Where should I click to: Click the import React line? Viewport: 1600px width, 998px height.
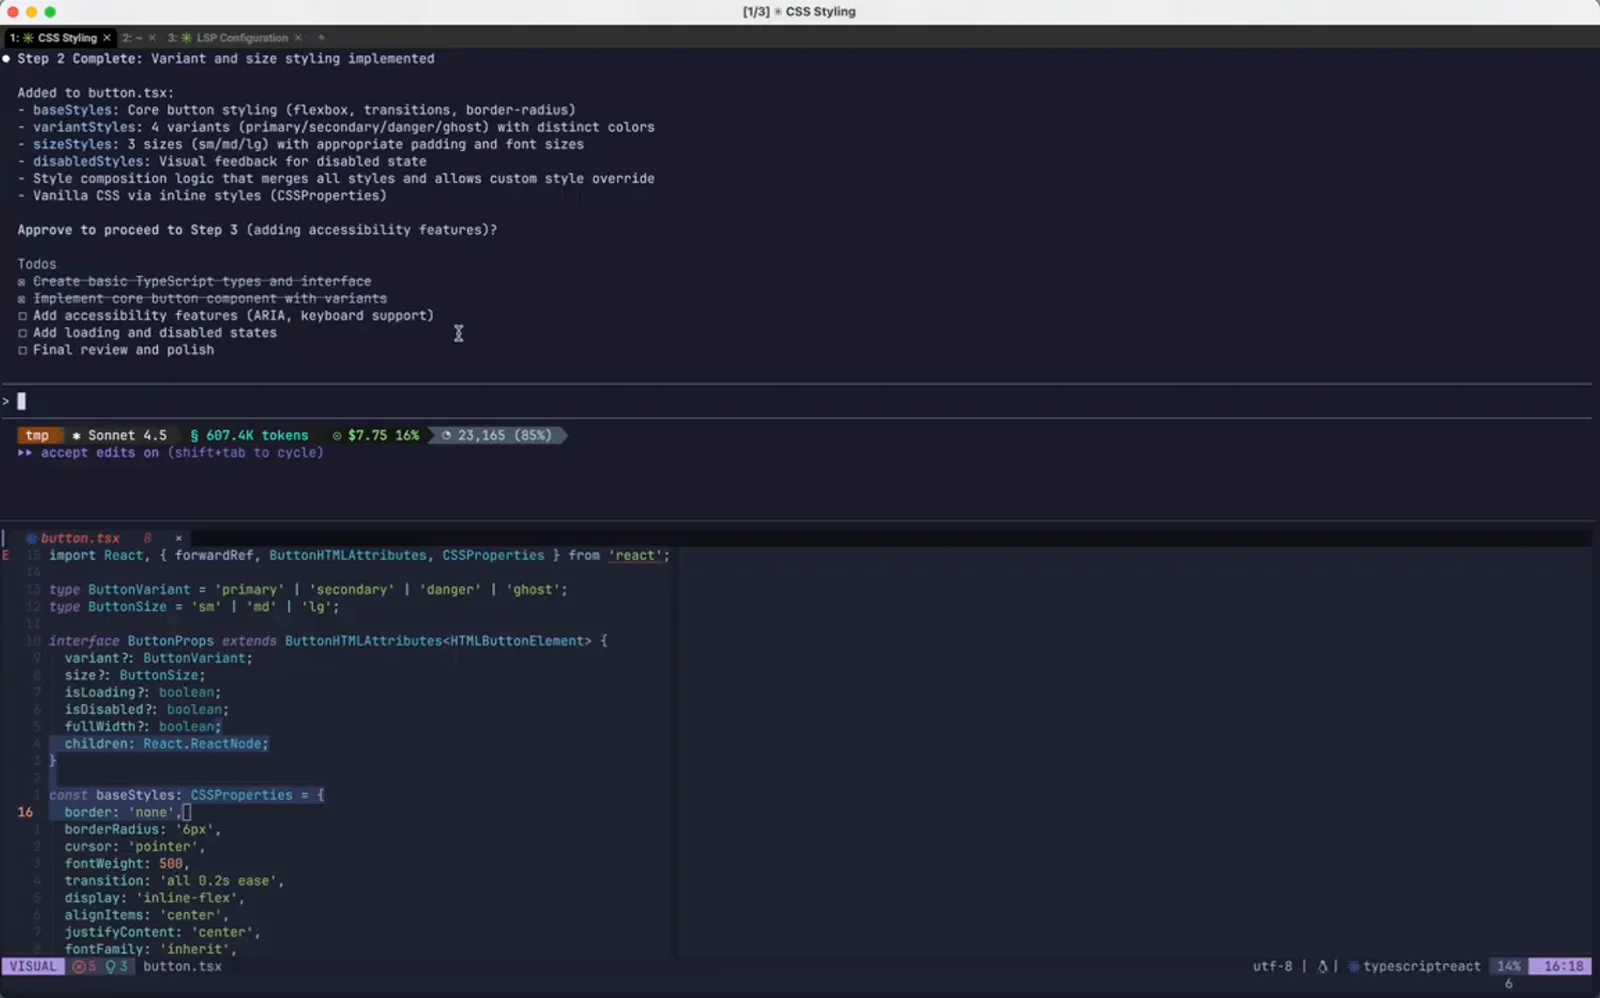point(359,556)
